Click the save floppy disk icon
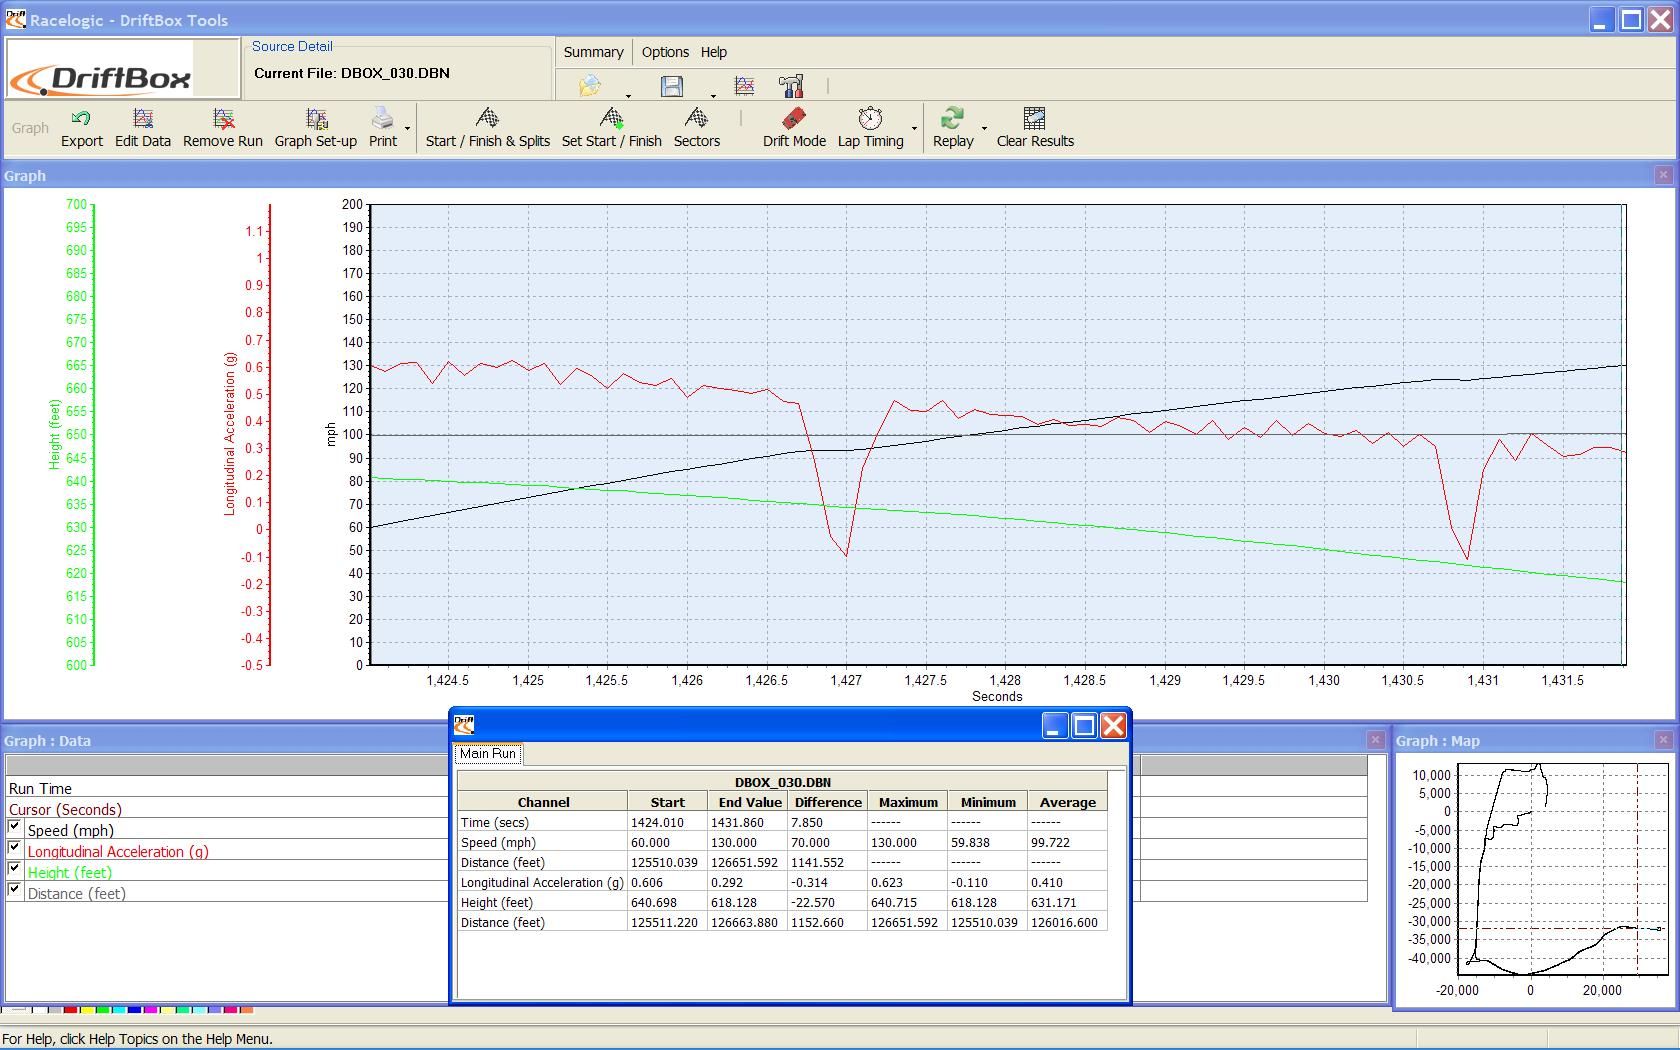Image resolution: width=1680 pixels, height=1050 pixels. 672,86
